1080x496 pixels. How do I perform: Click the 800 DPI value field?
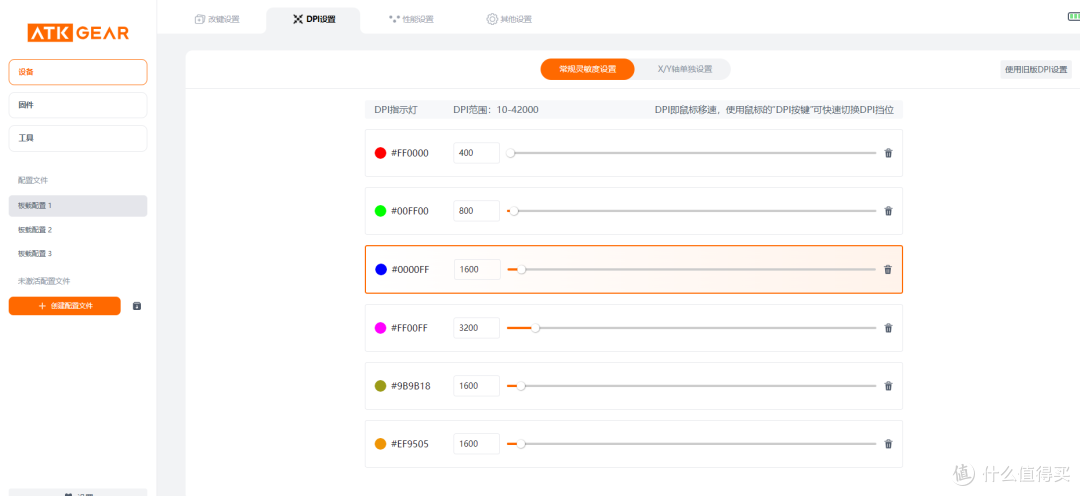point(476,211)
